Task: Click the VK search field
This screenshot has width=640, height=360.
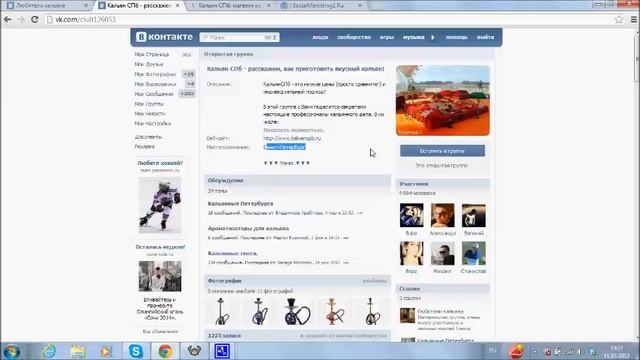Action: [239, 37]
